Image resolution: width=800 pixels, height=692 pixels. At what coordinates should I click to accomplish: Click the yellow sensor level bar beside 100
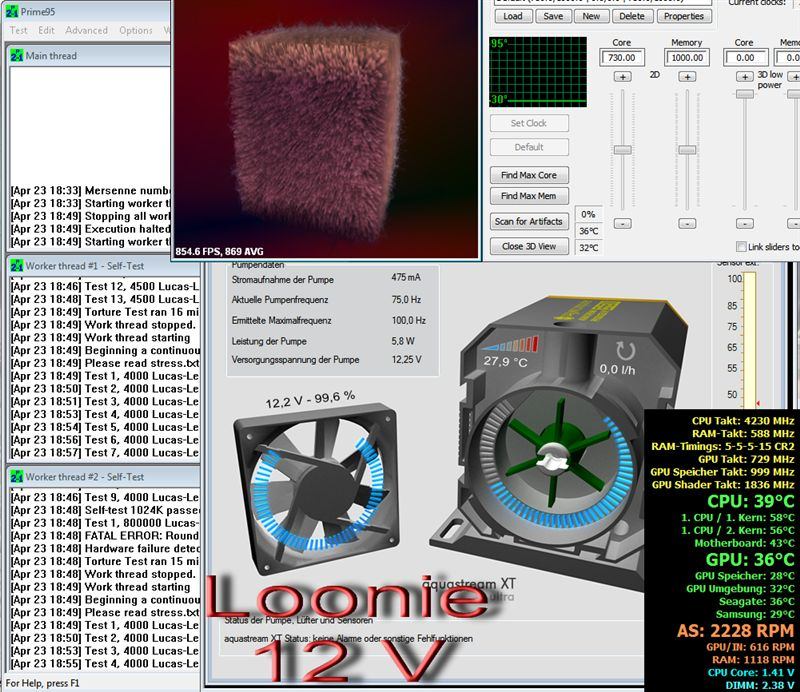coord(749,339)
